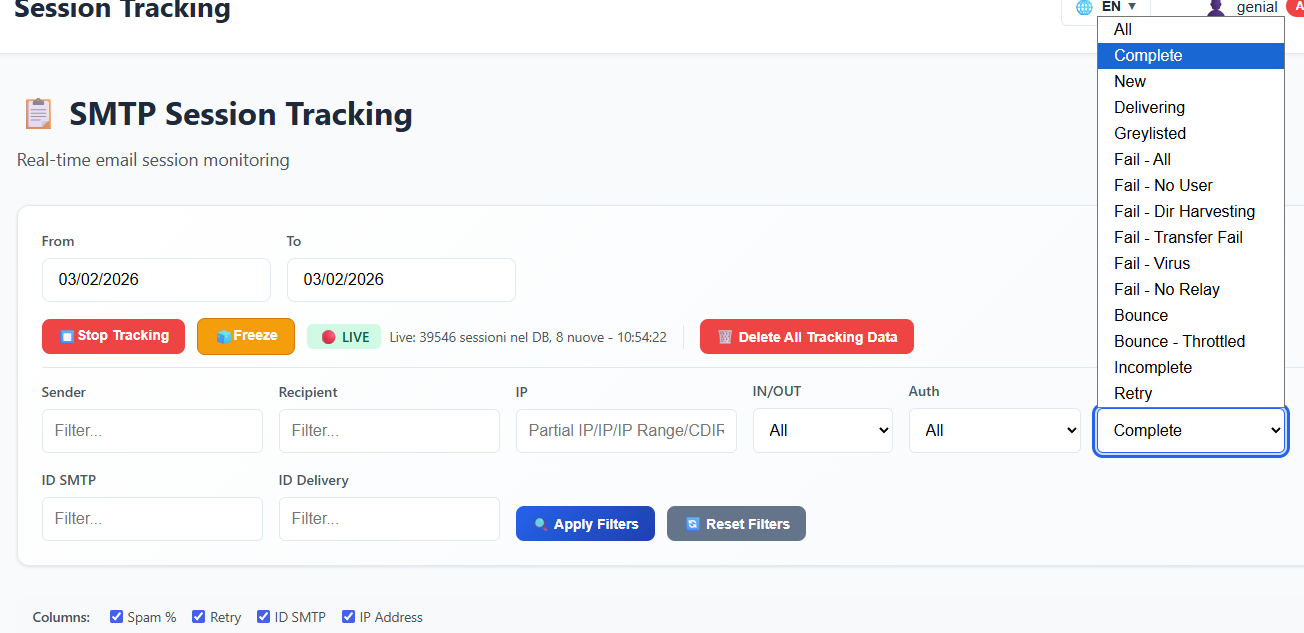Select Greylisted from the status list
The image size is (1304, 633).
click(1150, 133)
